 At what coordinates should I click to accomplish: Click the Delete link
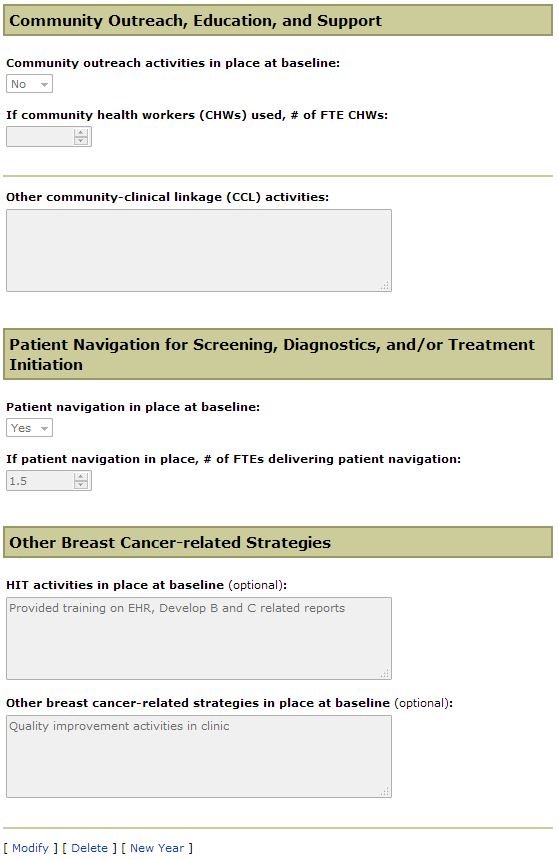tap(89, 848)
